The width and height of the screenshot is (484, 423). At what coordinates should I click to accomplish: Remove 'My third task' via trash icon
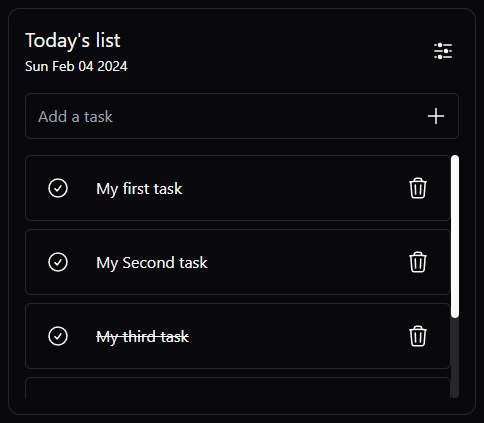418,336
